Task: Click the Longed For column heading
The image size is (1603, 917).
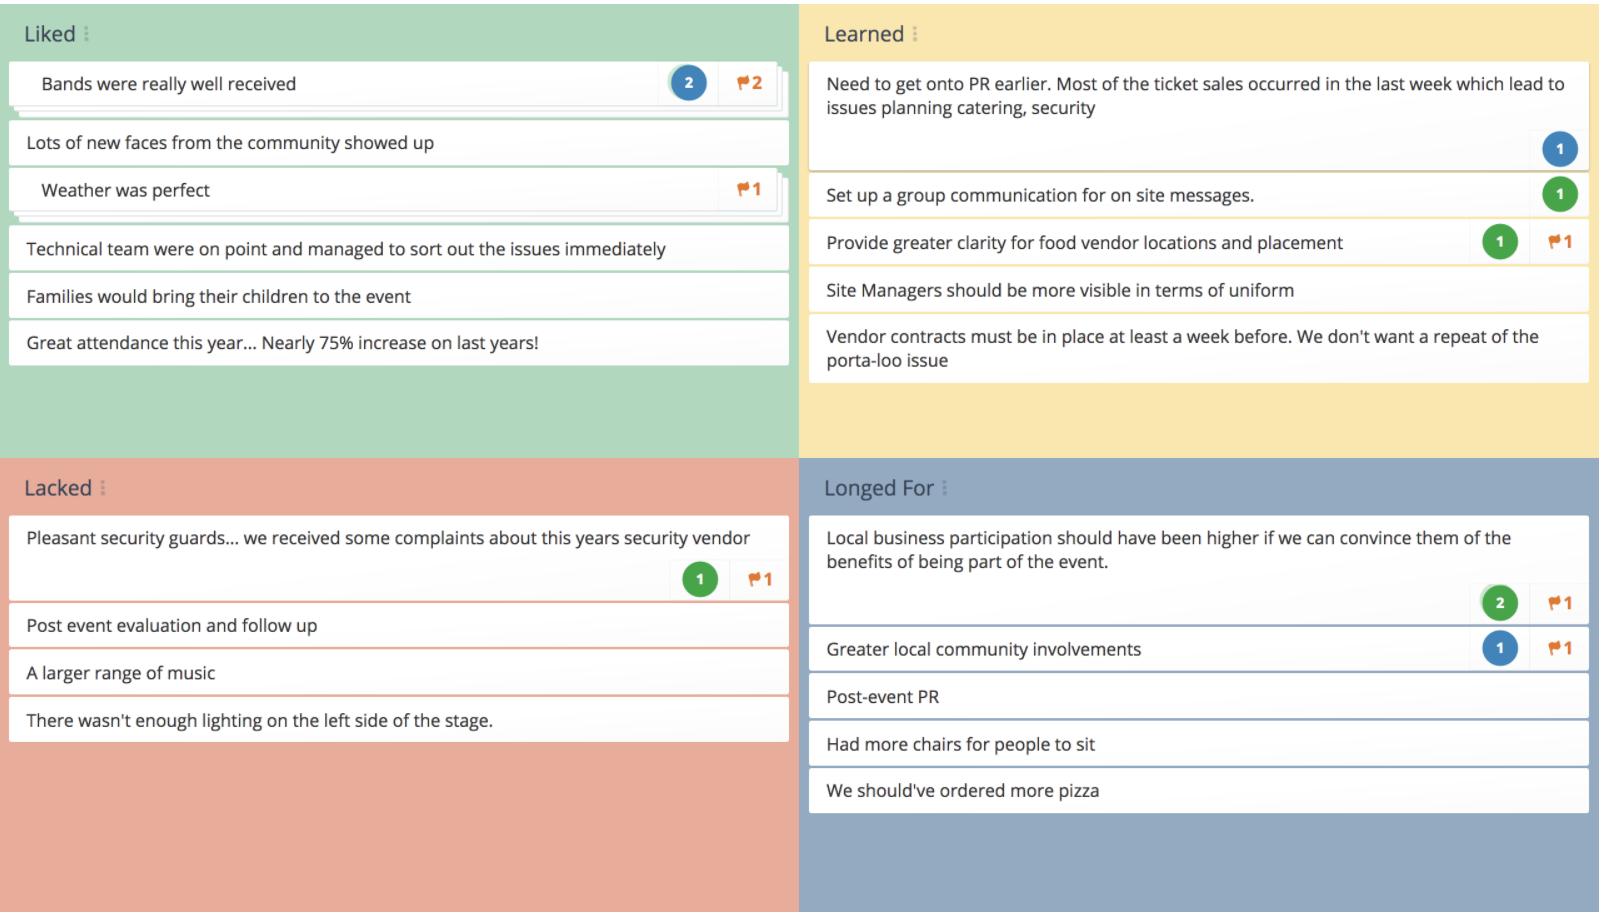Action: pos(878,488)
